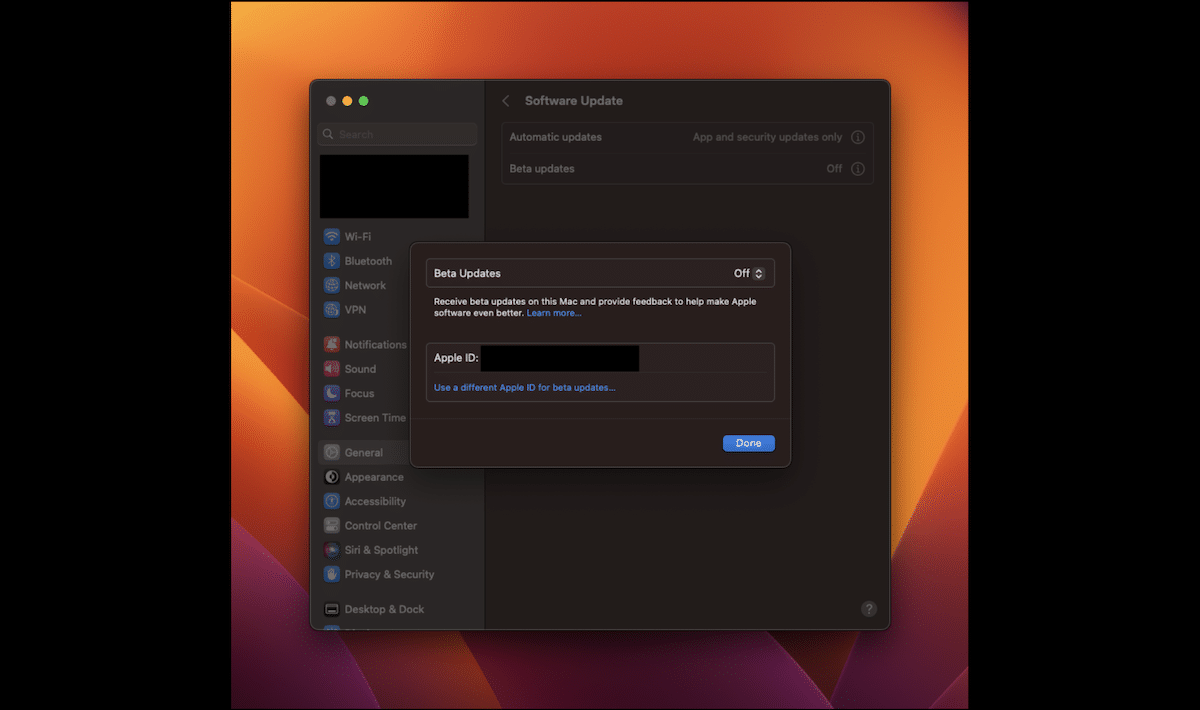Click the green zoom window button
This screenshot has width=1200, height=710.
click(x=364, y=101)
